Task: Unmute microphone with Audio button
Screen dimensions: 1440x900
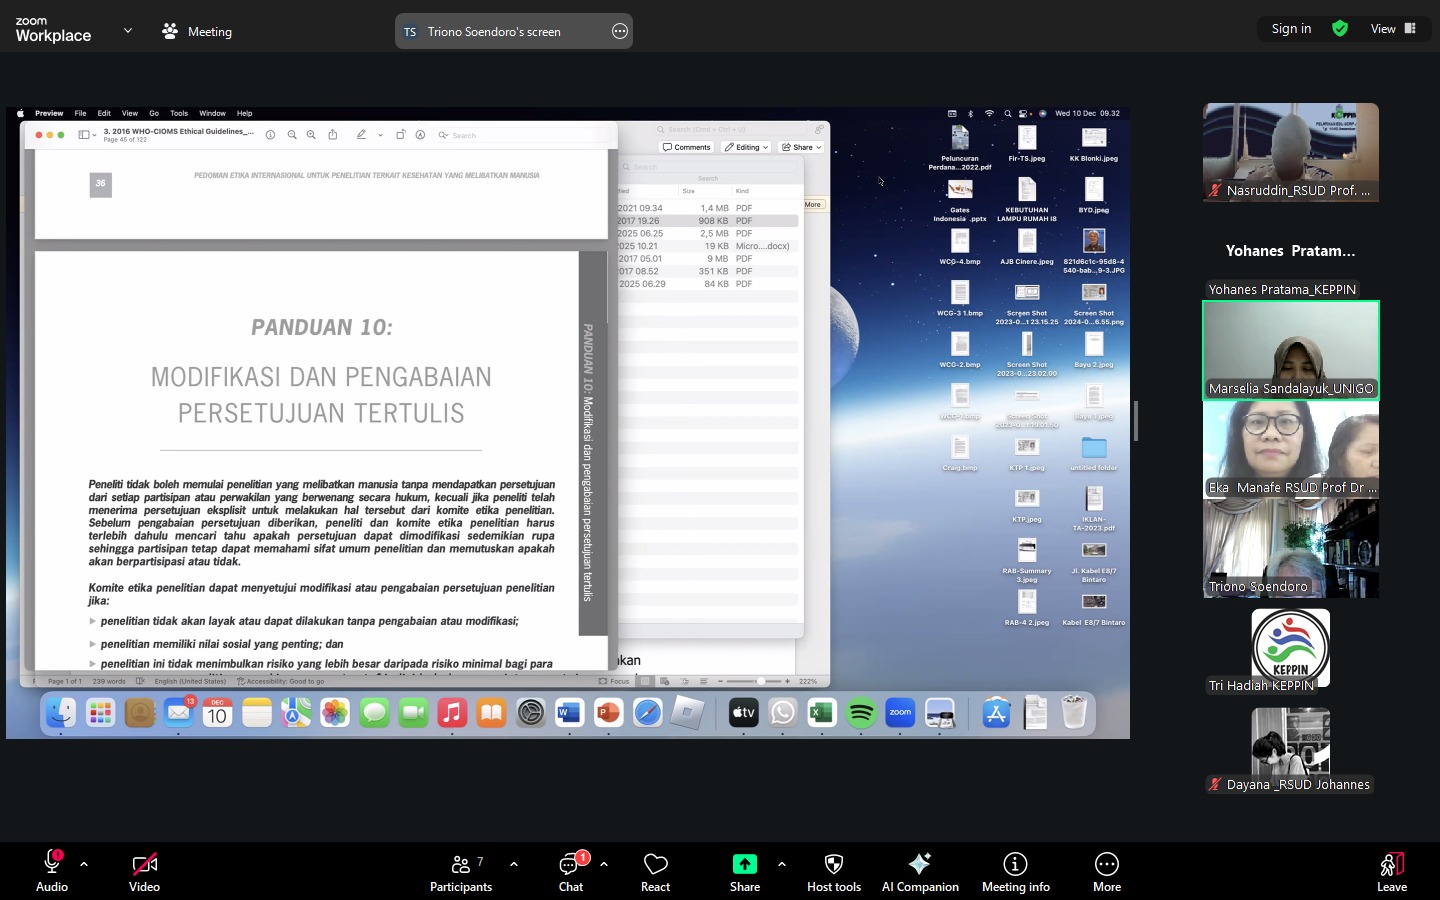Action: (x=52, y=870)
